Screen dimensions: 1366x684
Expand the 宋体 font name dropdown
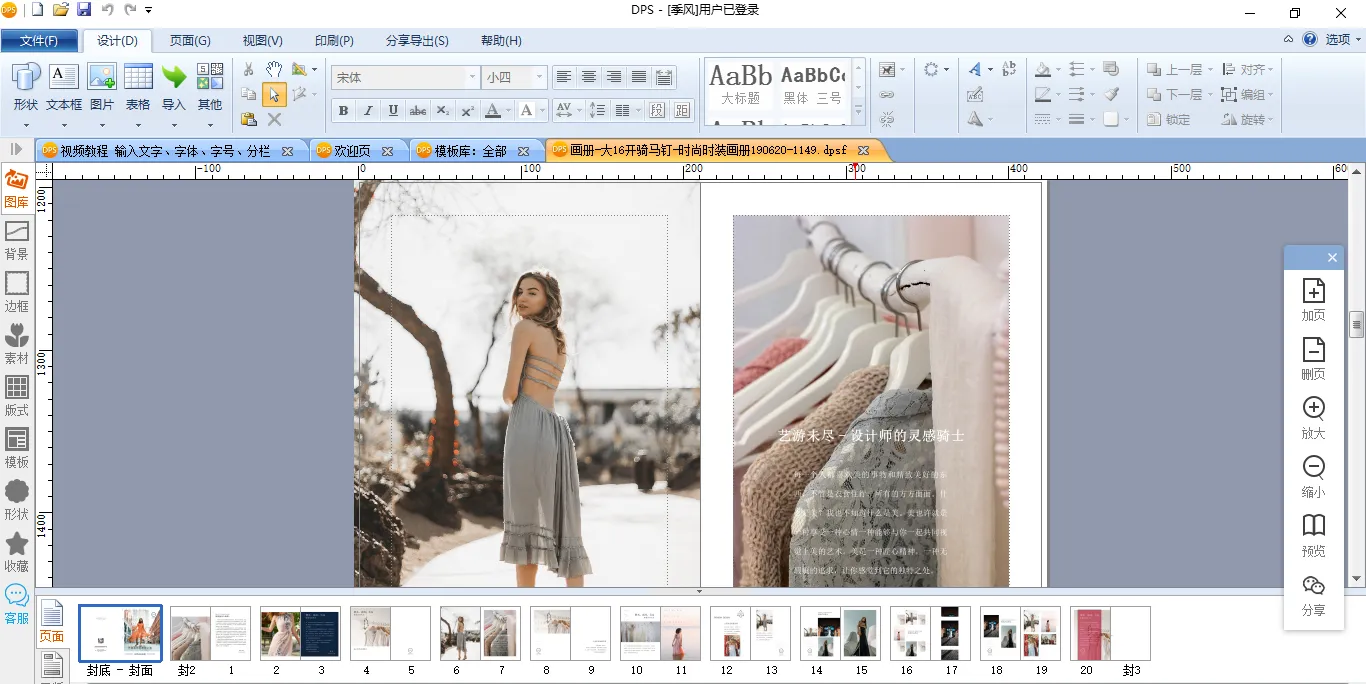pyautogui.click(x=472, y=77)
